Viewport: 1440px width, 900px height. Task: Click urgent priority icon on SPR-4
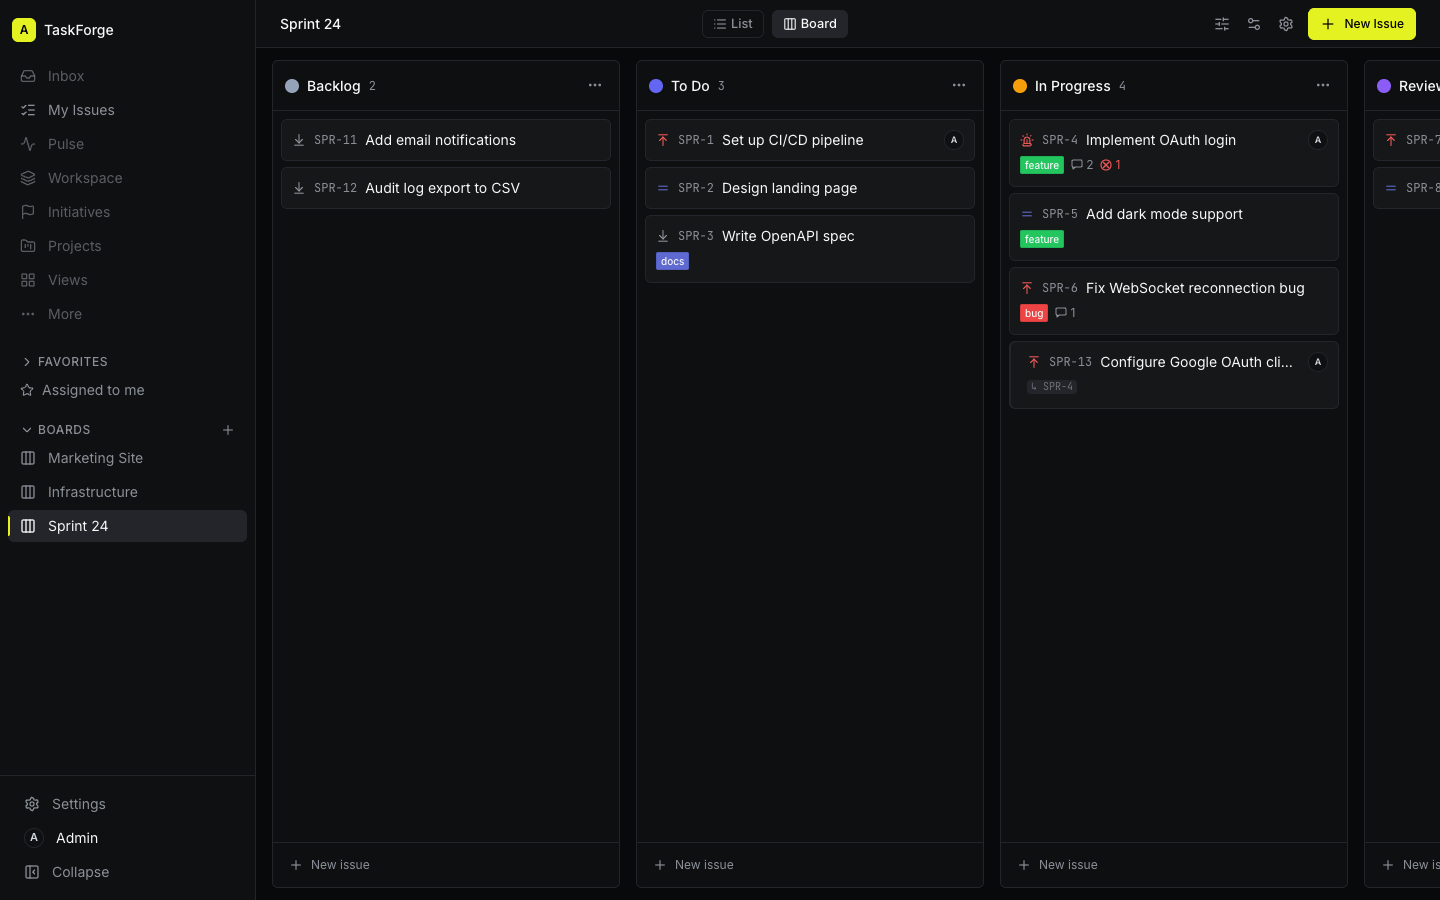click(x=1027, y=140)
